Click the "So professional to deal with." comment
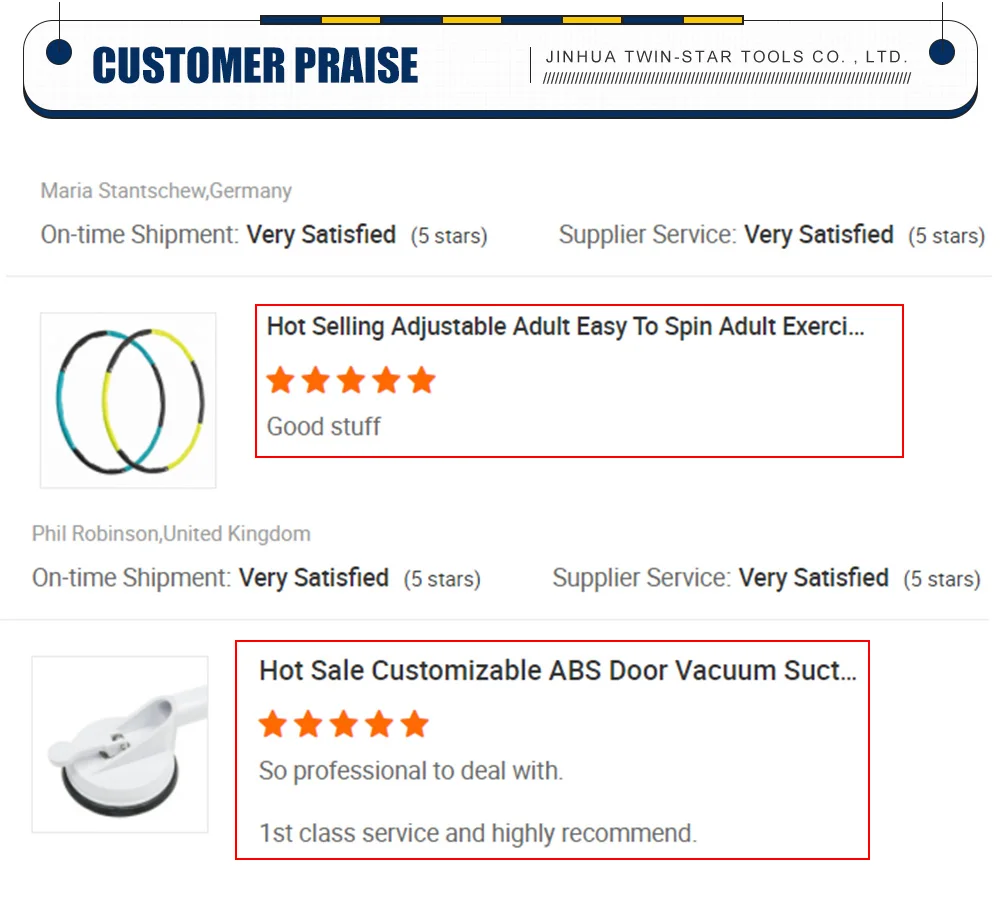 411,771
